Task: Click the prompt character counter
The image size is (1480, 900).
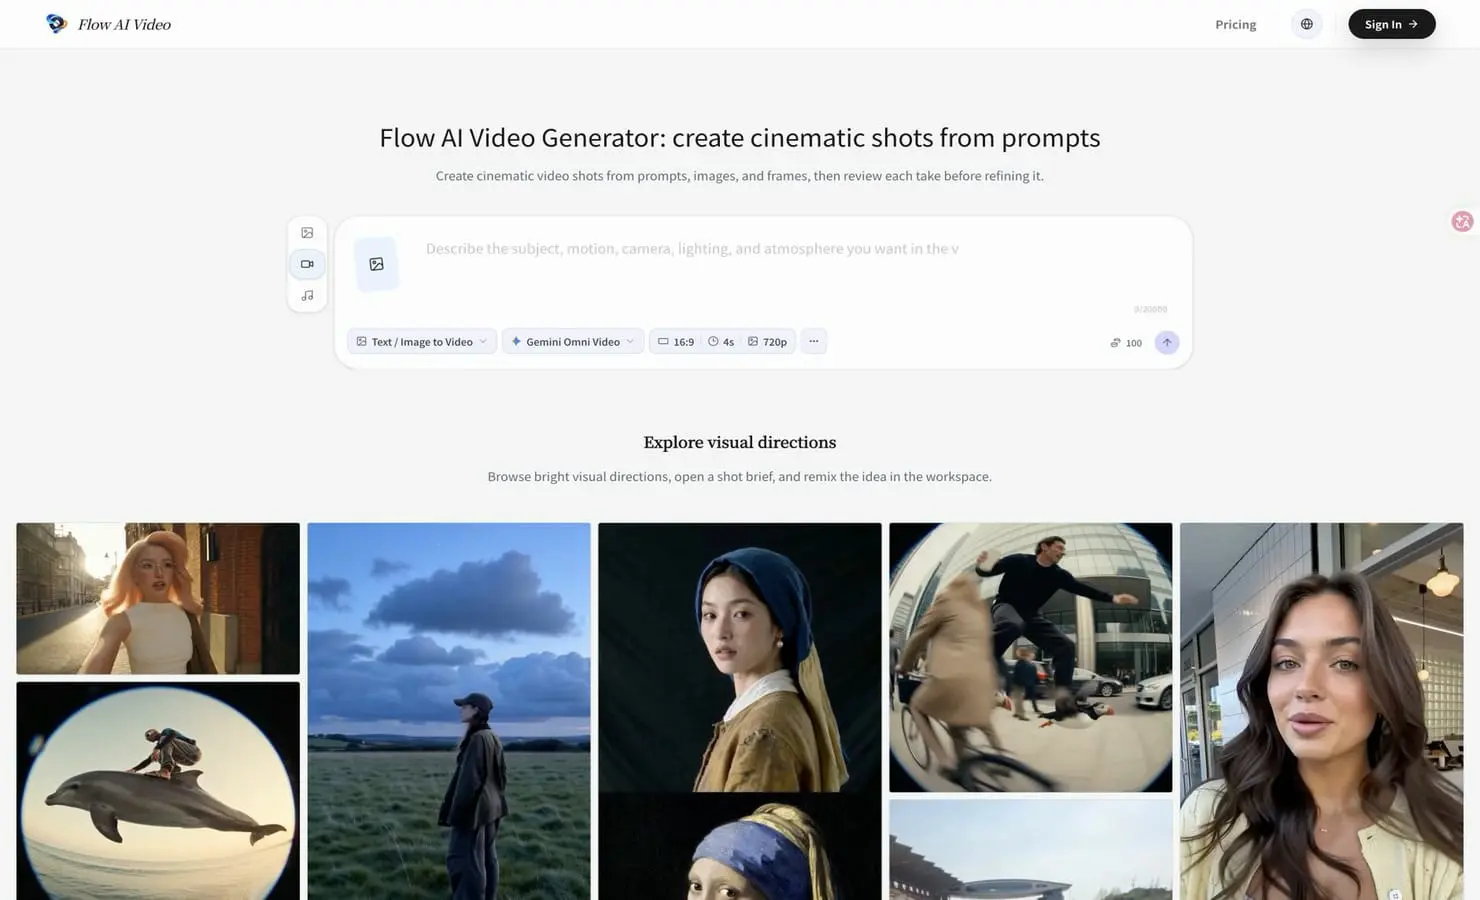Action: [1150, 309]
